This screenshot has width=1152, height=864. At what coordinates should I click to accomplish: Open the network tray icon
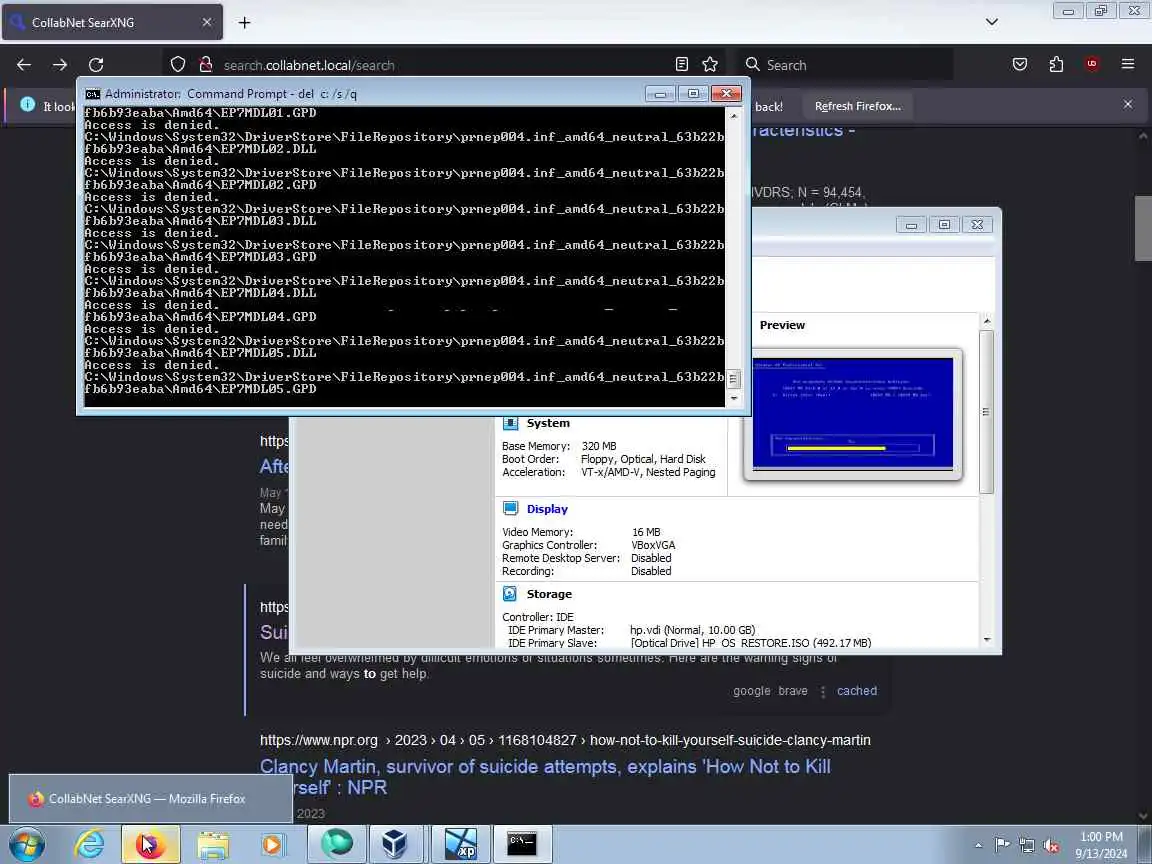[x=1026, y=845]
